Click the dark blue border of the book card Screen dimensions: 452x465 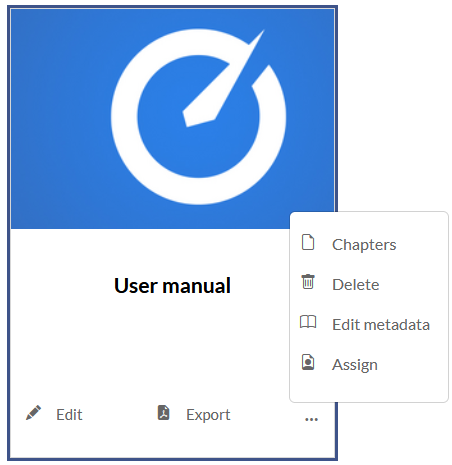pyautogui.click(x=9, y=233)
